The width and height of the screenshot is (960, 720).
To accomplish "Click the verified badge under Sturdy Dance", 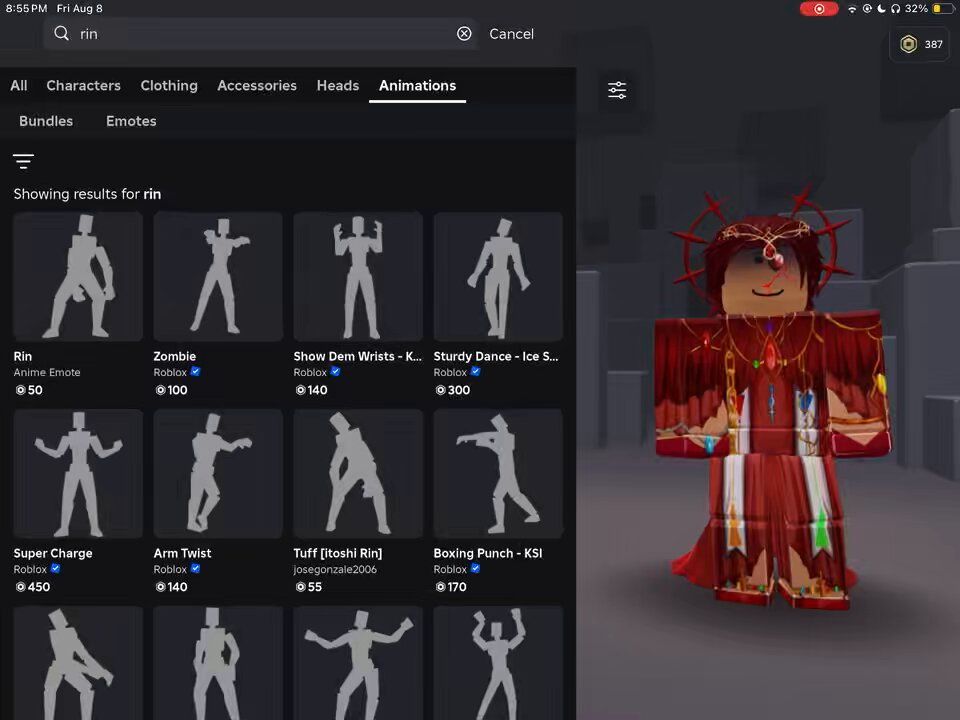I will (475, 372).
